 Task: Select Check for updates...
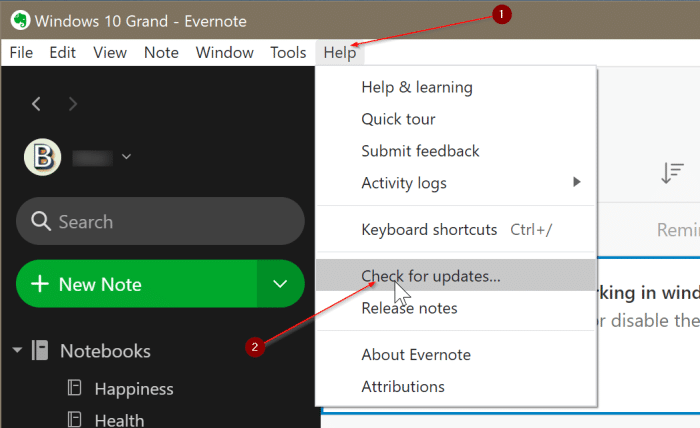coord(456,276)
